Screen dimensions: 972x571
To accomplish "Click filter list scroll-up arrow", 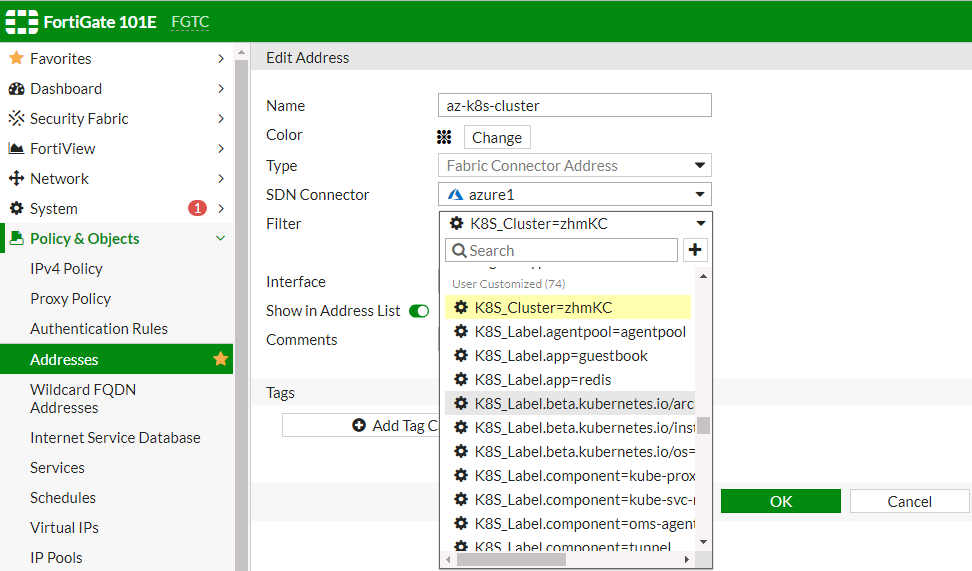I will 703,277.
